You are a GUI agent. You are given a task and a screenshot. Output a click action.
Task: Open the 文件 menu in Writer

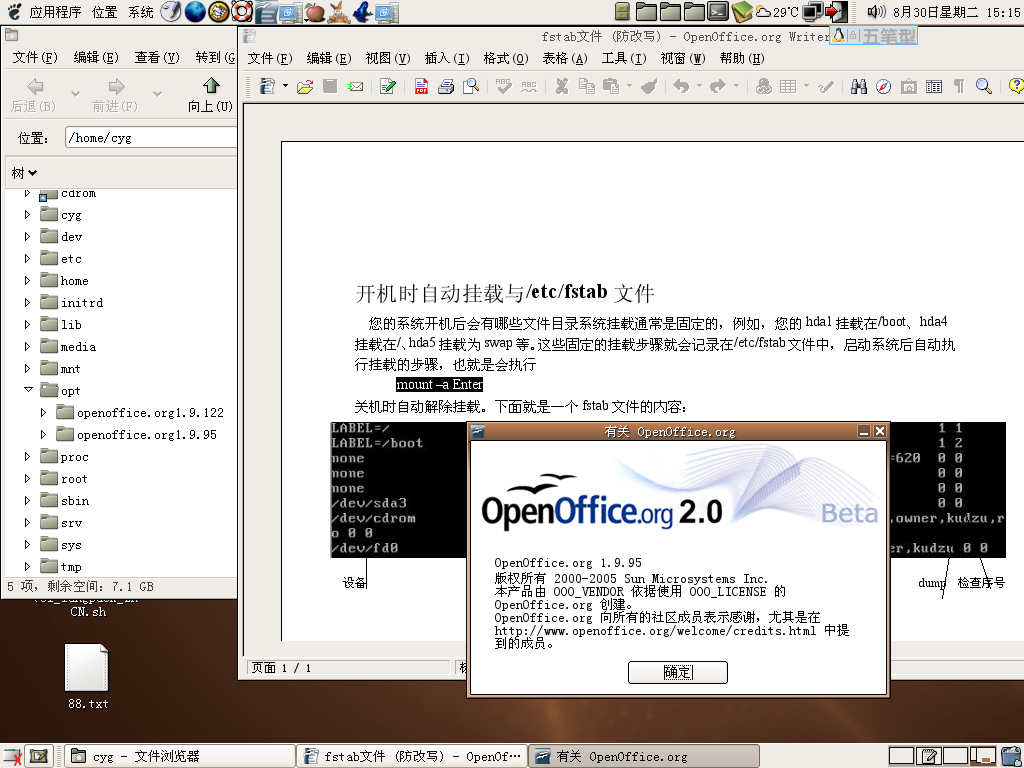[269, 58]
